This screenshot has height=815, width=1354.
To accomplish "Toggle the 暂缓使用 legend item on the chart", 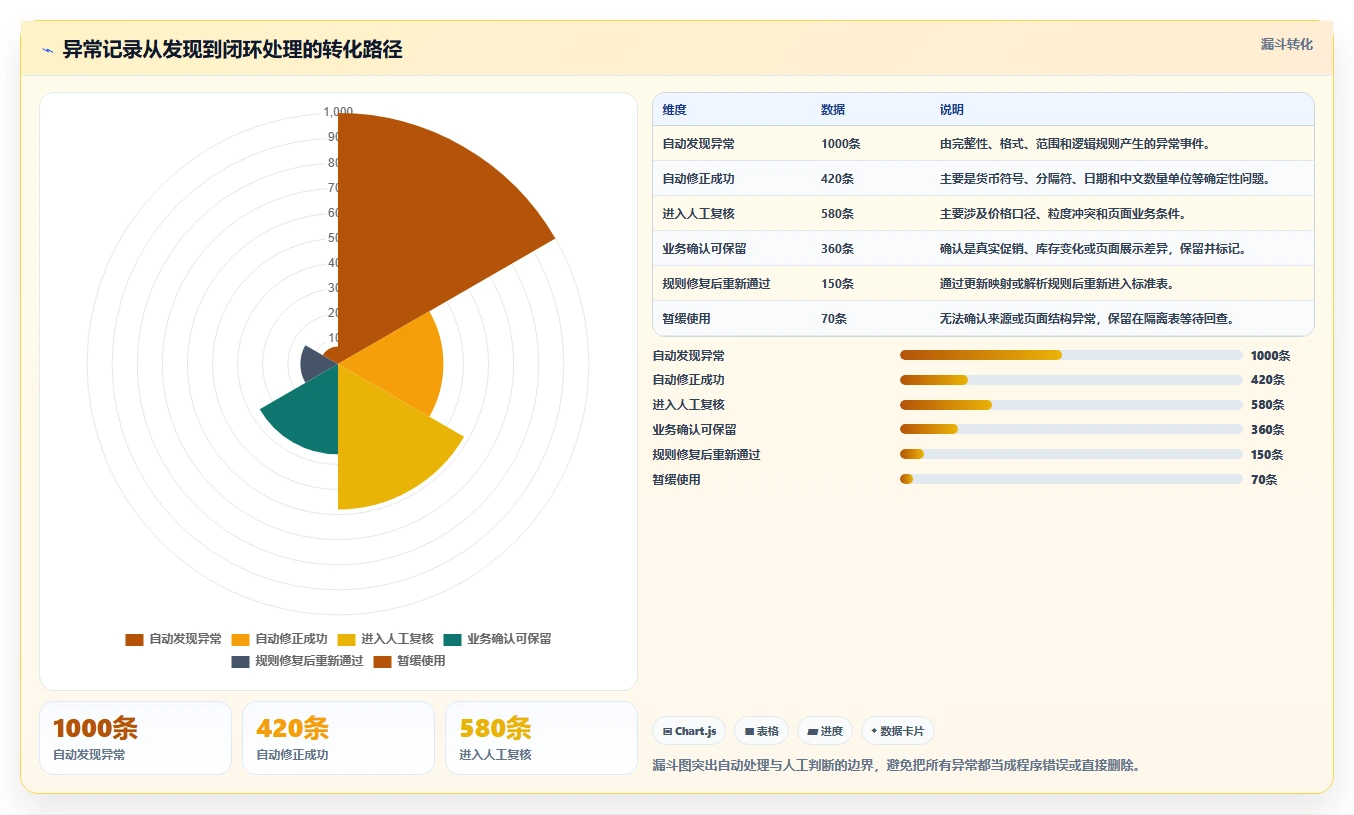I will [409, 661].
